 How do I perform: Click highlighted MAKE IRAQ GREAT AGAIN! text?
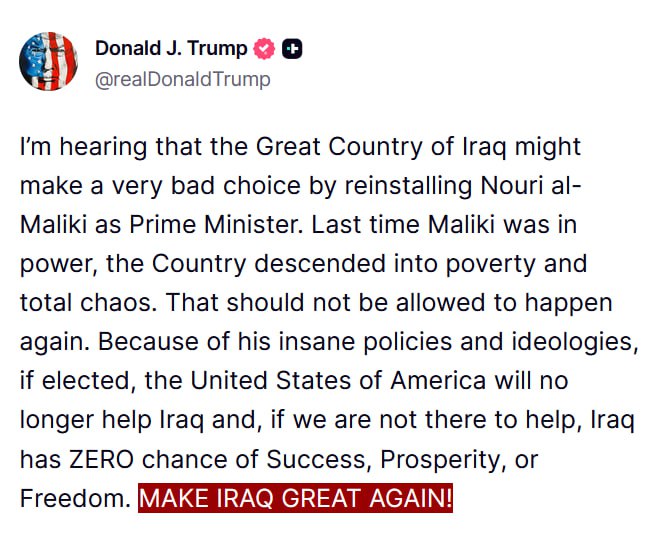pyautogui.click(x=295, y=498)
